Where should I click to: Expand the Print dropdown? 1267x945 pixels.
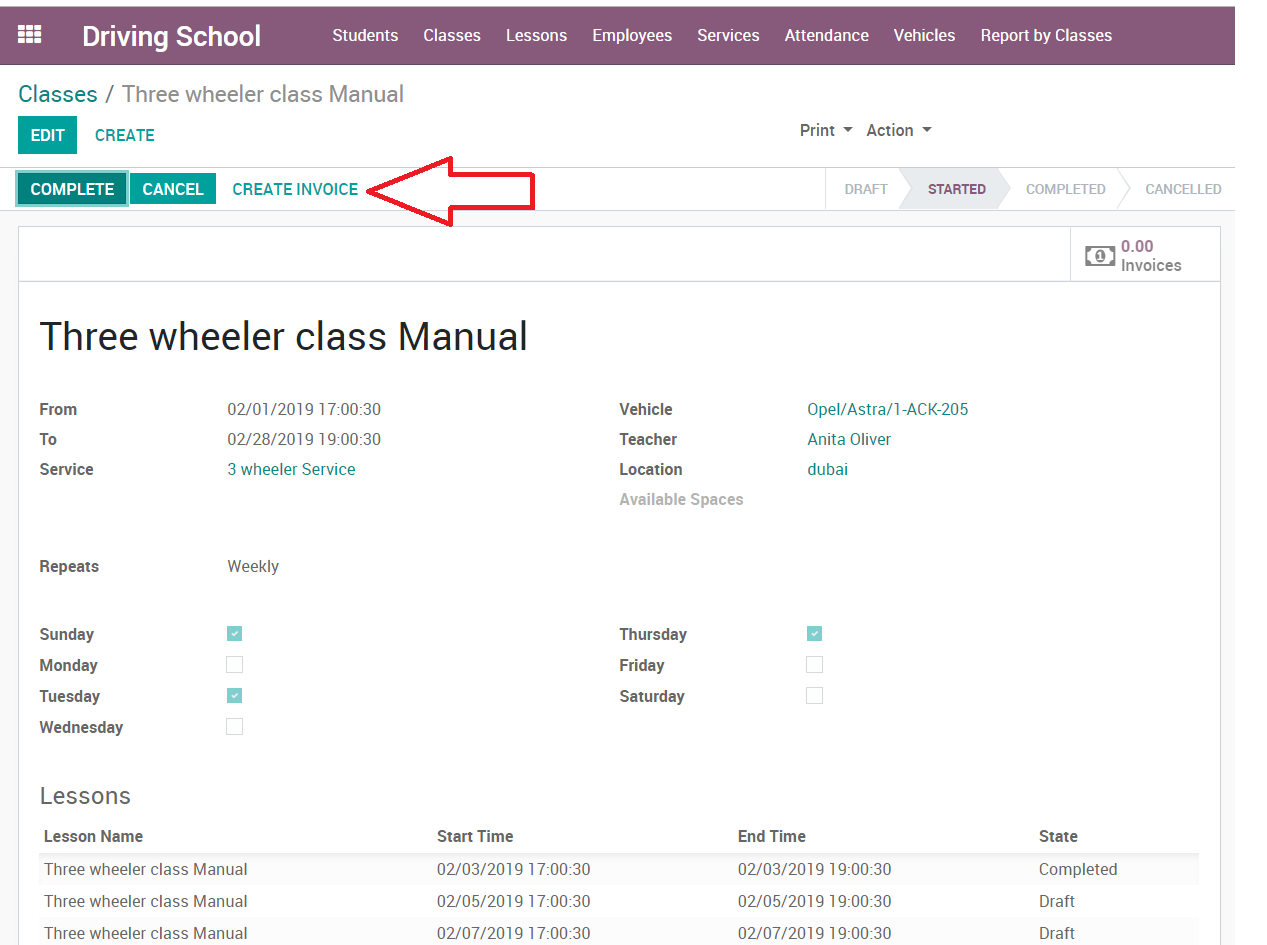tap(826, 131)
